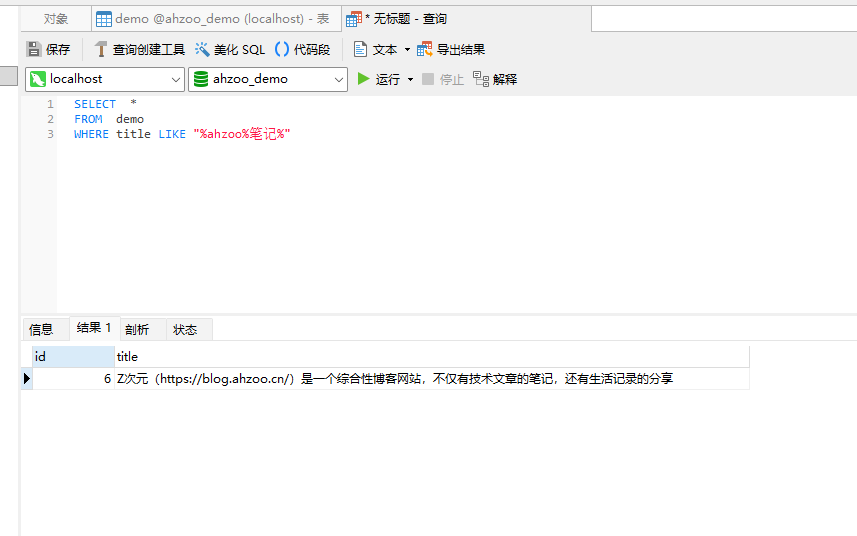Viewport: 857px width, 536px height.
Task: Expand the ahzoo_demo database dropdown
Action: 338,79
